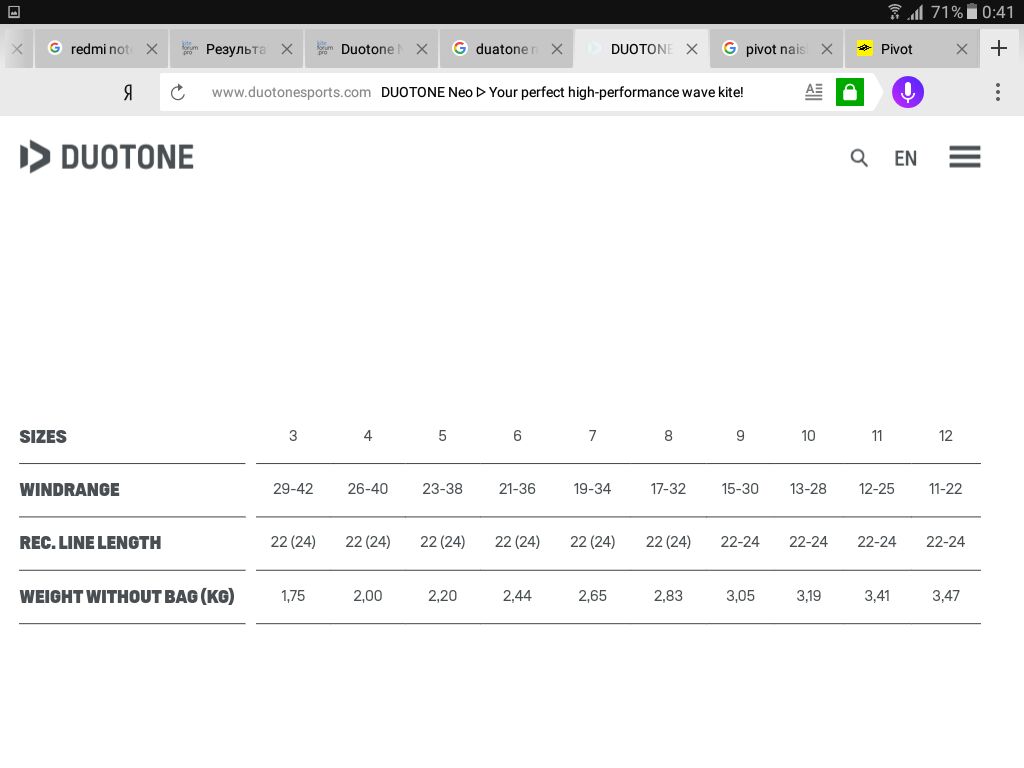Select size 12 column header
The width and height of the screenshot is (1024, 768).
coord(946,436)
